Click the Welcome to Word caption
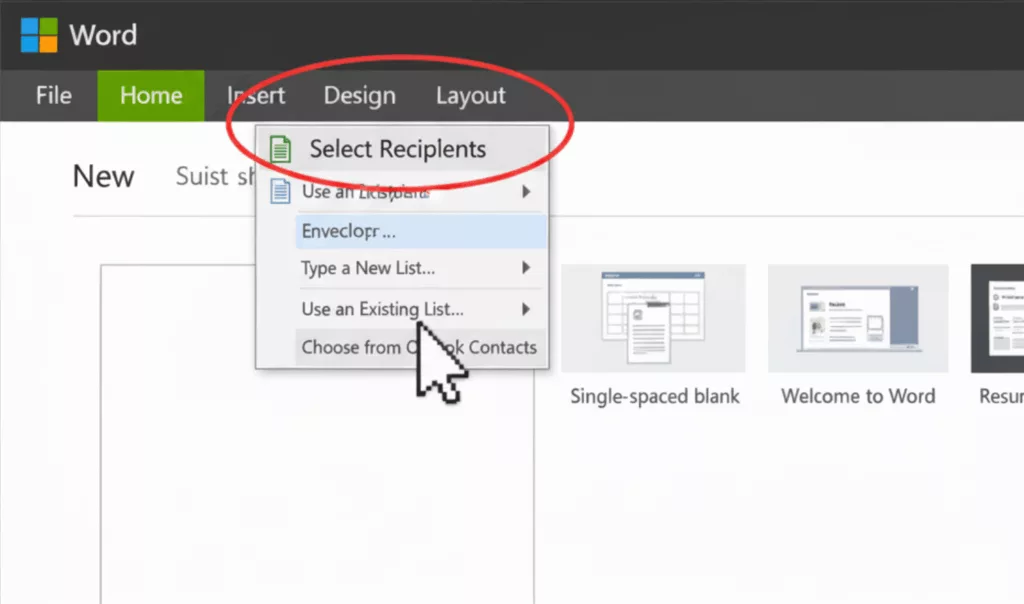The height and width of the screenshot is (604, 1024). pos(858,396)
